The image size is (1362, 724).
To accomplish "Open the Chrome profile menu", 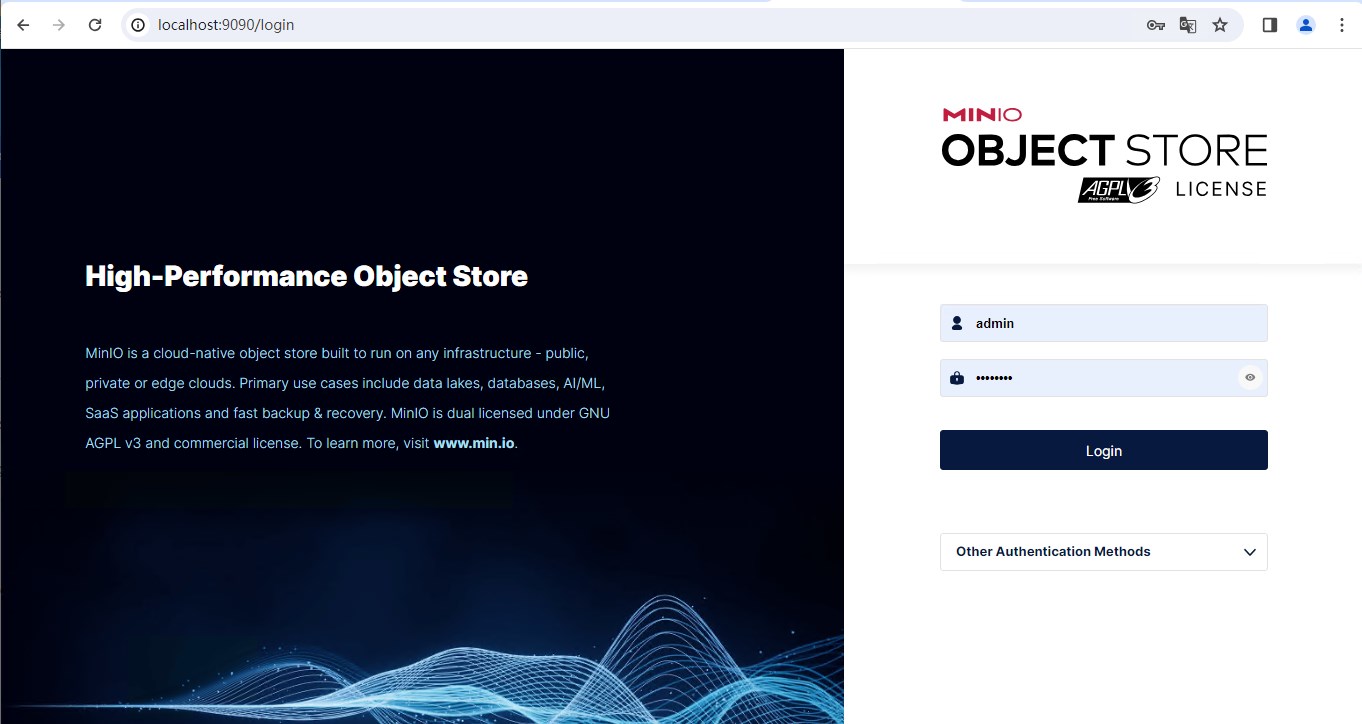I will 1306,25.
